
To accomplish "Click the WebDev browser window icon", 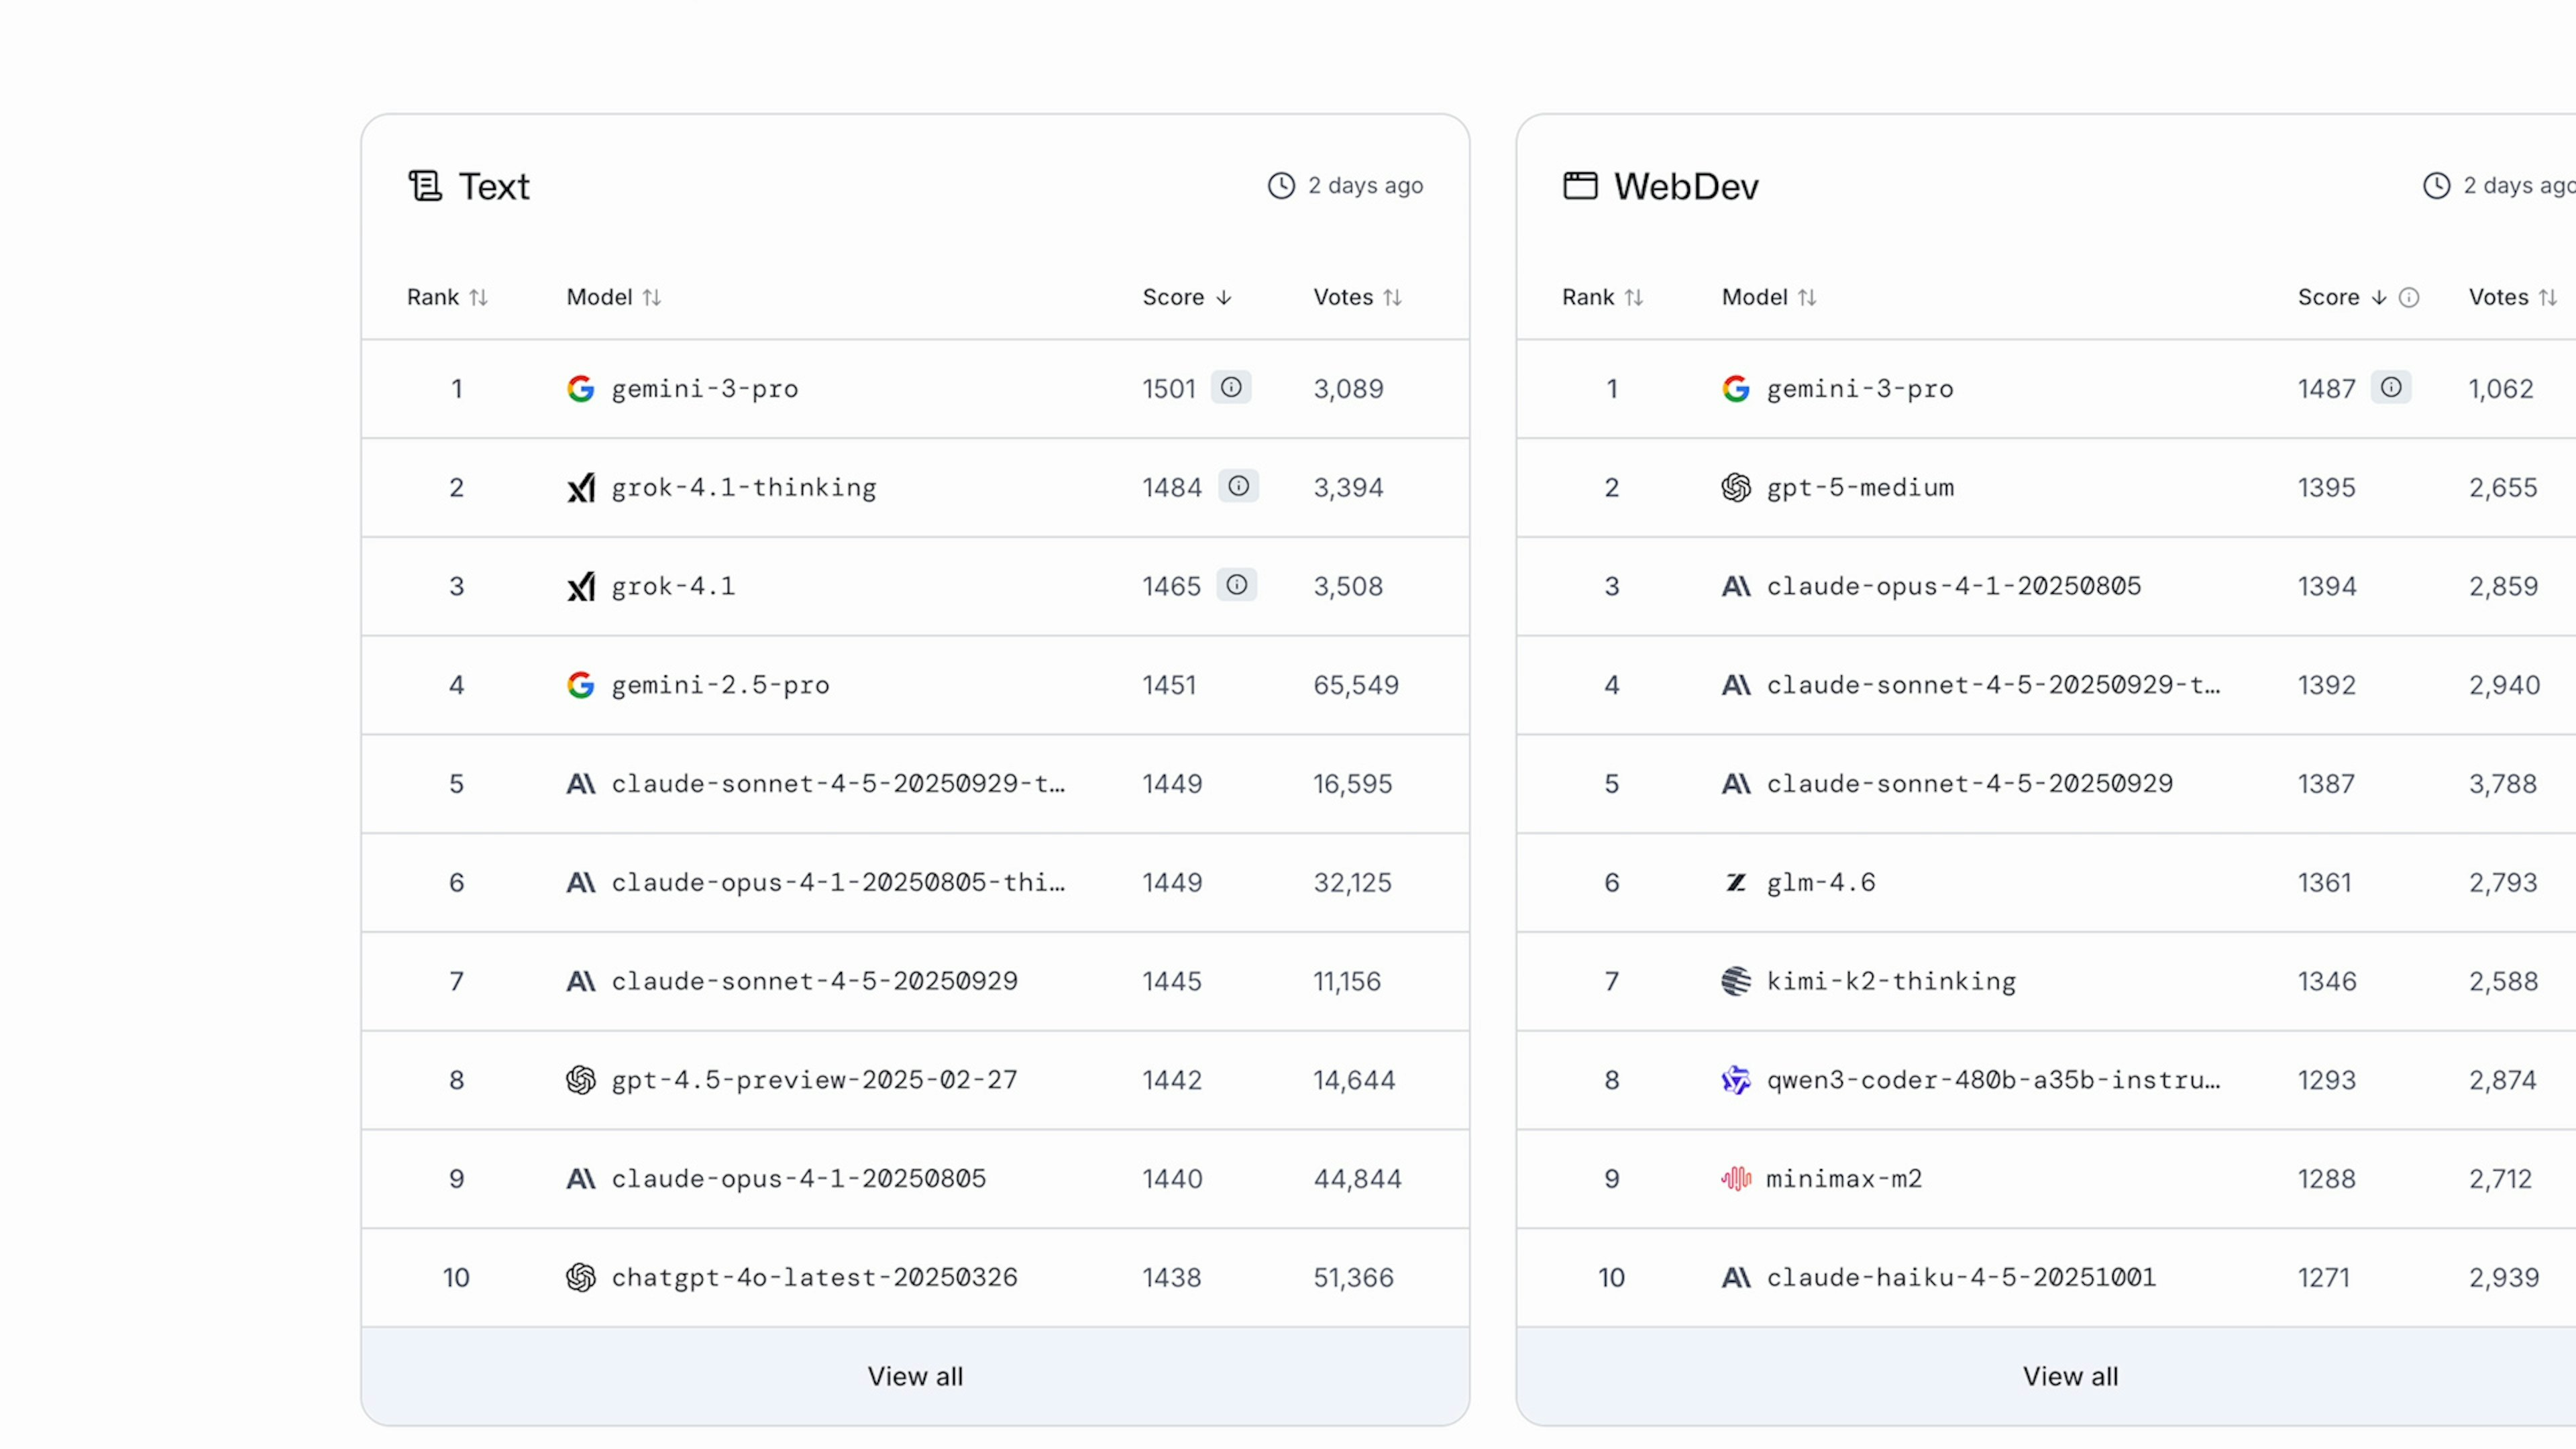I will pos(1580,186).
